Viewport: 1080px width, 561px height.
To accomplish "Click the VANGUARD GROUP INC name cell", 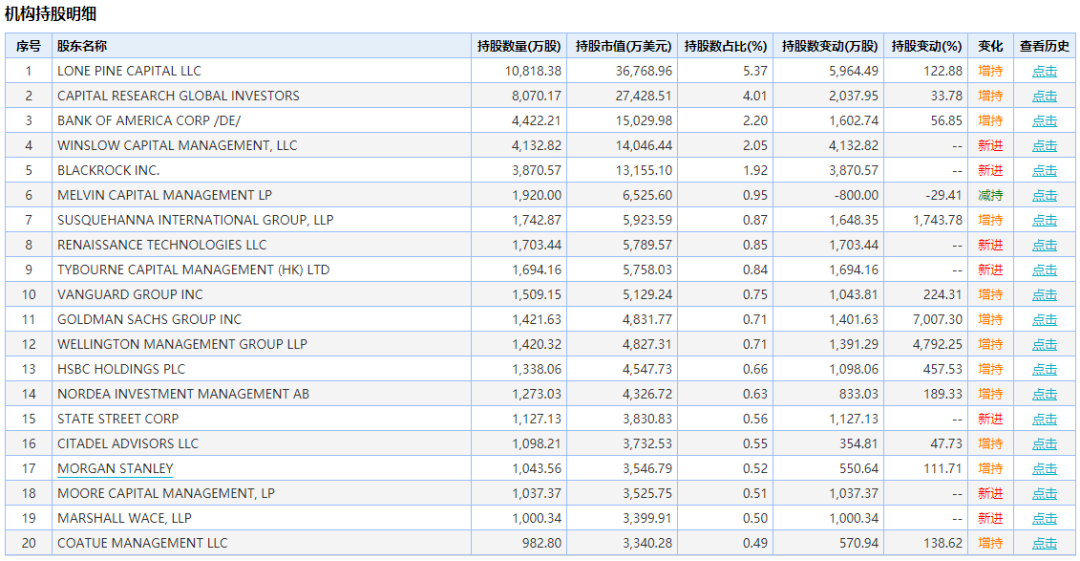I will point(261,294).
